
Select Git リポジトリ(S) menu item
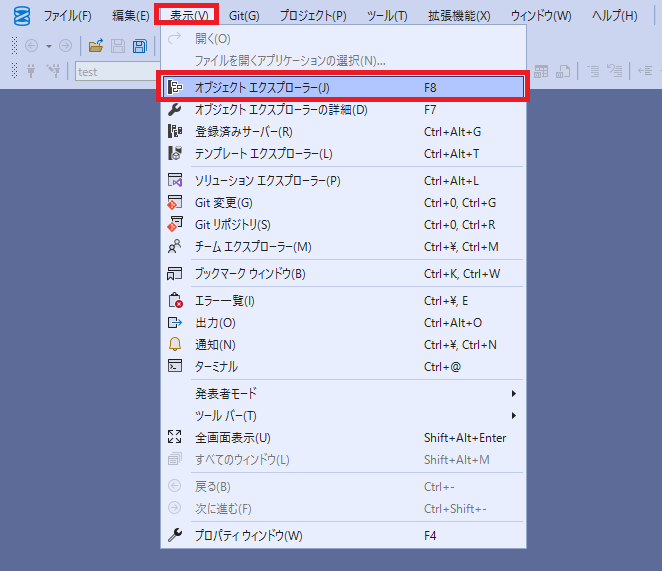pos(343,225)
